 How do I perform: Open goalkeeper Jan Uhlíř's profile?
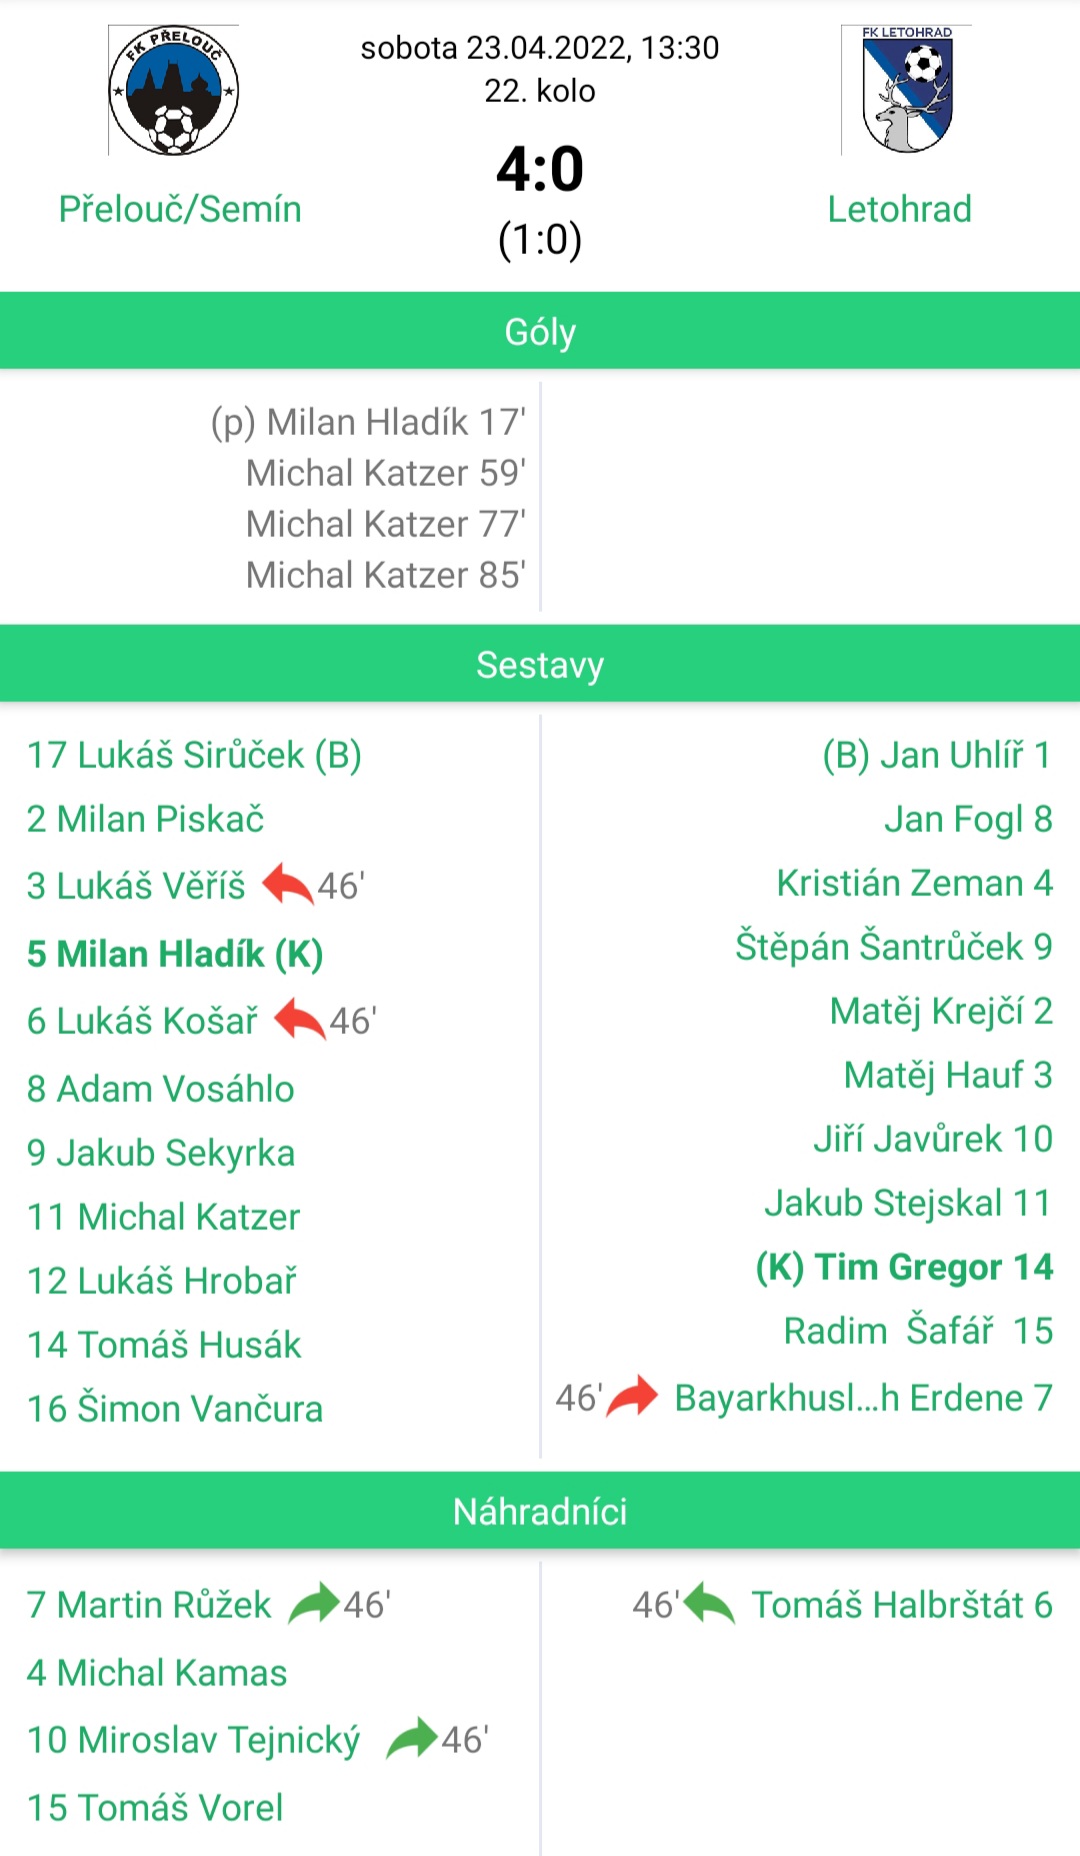(937, 755)
